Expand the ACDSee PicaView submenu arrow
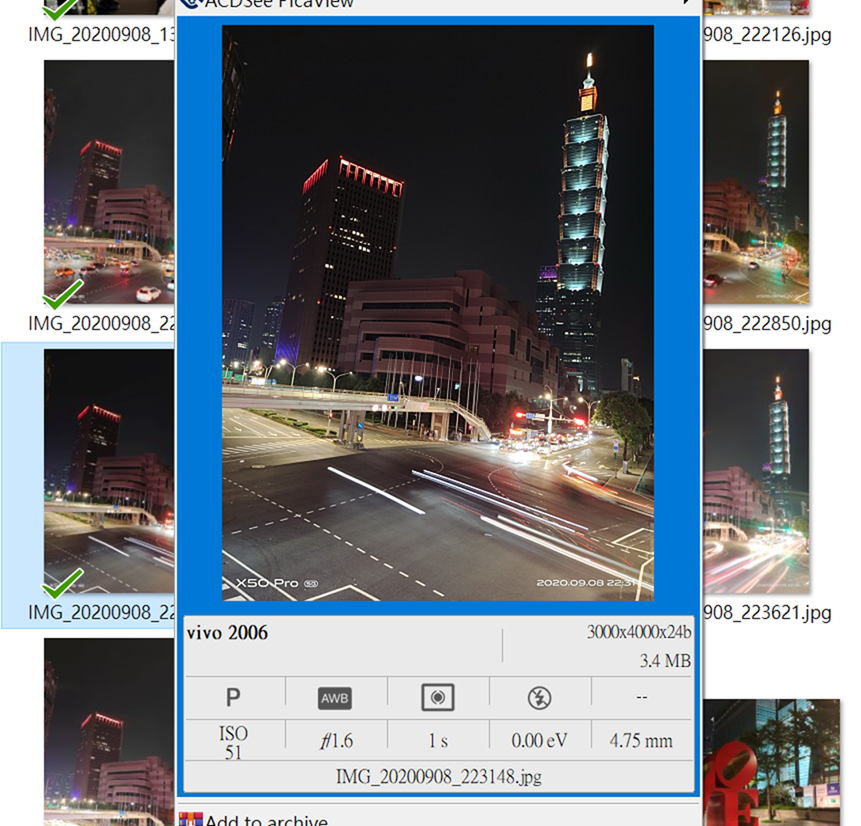The image size is (861, 826). tap(686, 4)
